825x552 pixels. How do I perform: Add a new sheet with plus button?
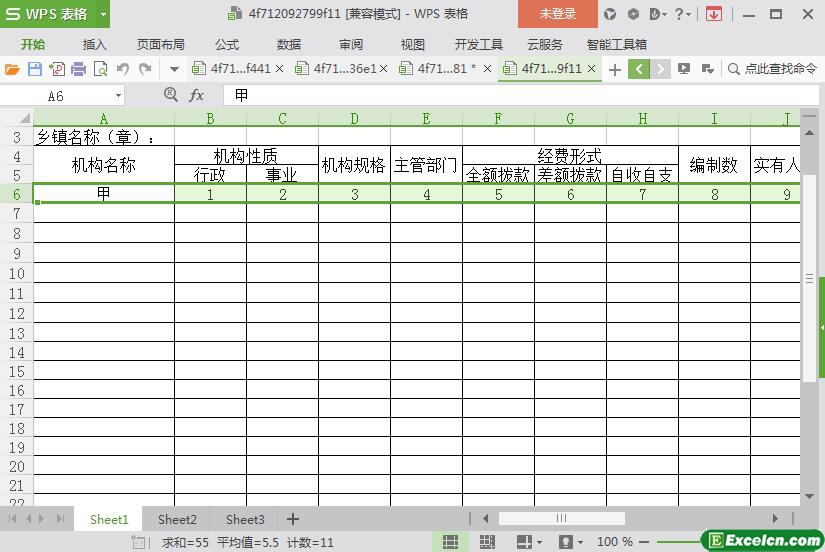pyautogui.click(x=293, y=519)
